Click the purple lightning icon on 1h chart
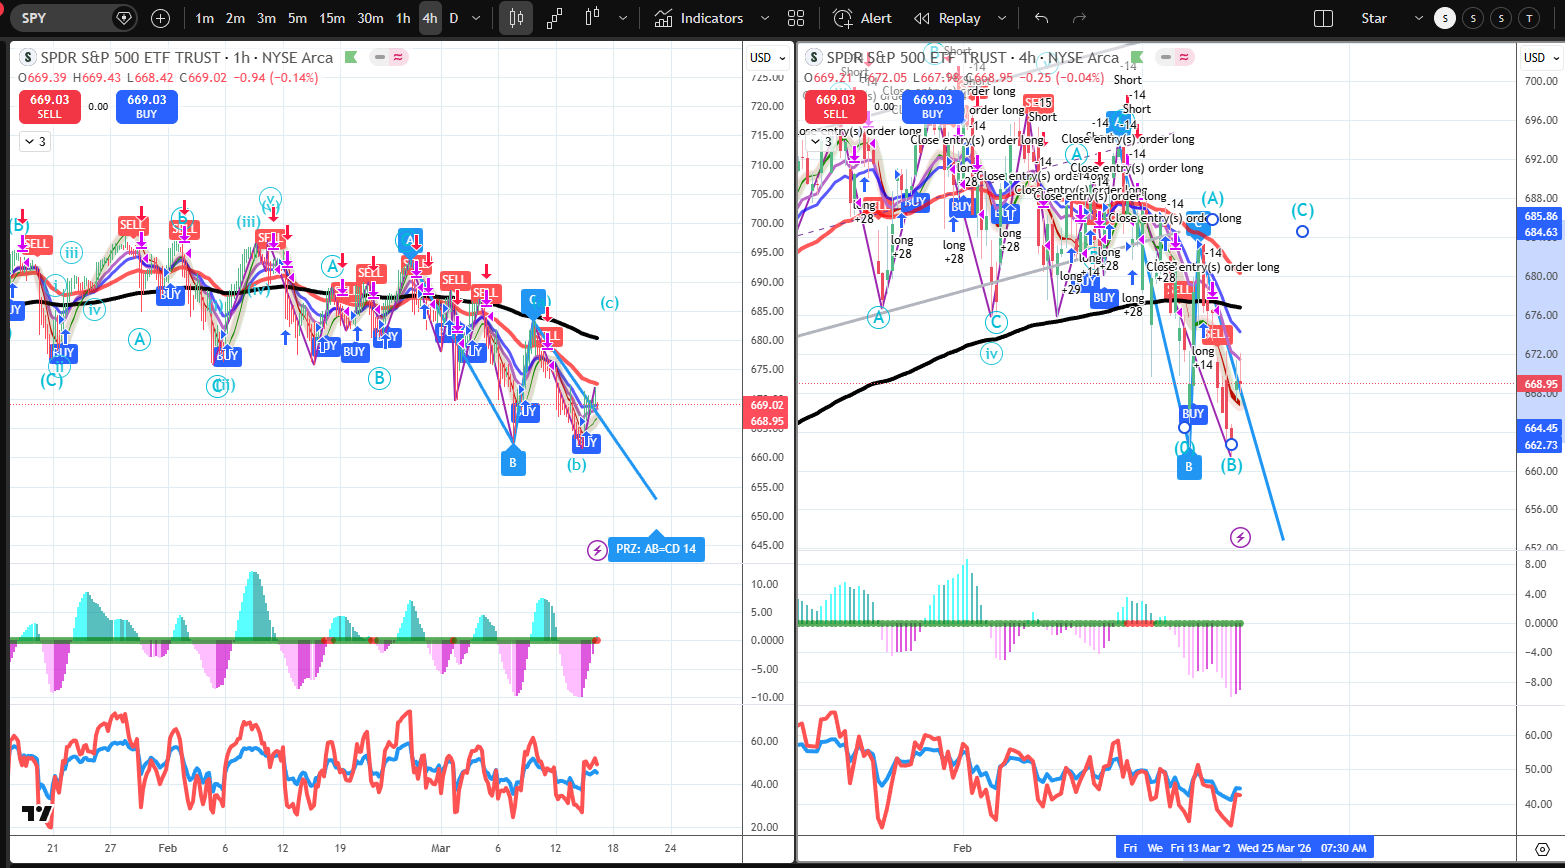 pyautogui.click(x=597, y=549)
